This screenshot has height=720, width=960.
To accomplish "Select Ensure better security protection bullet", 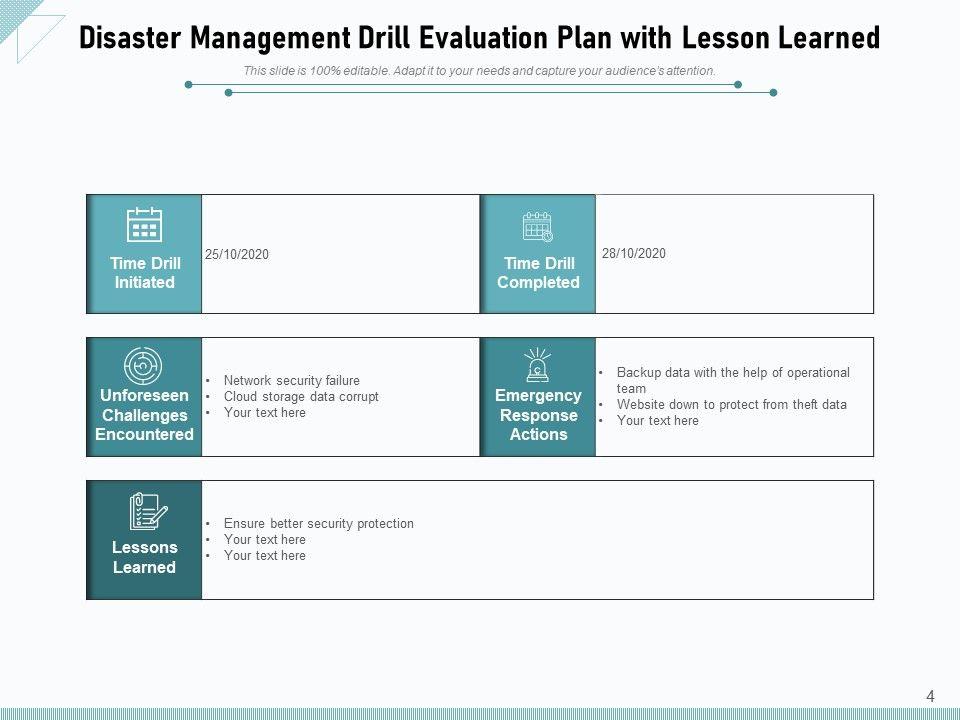I will pos(318,523).
